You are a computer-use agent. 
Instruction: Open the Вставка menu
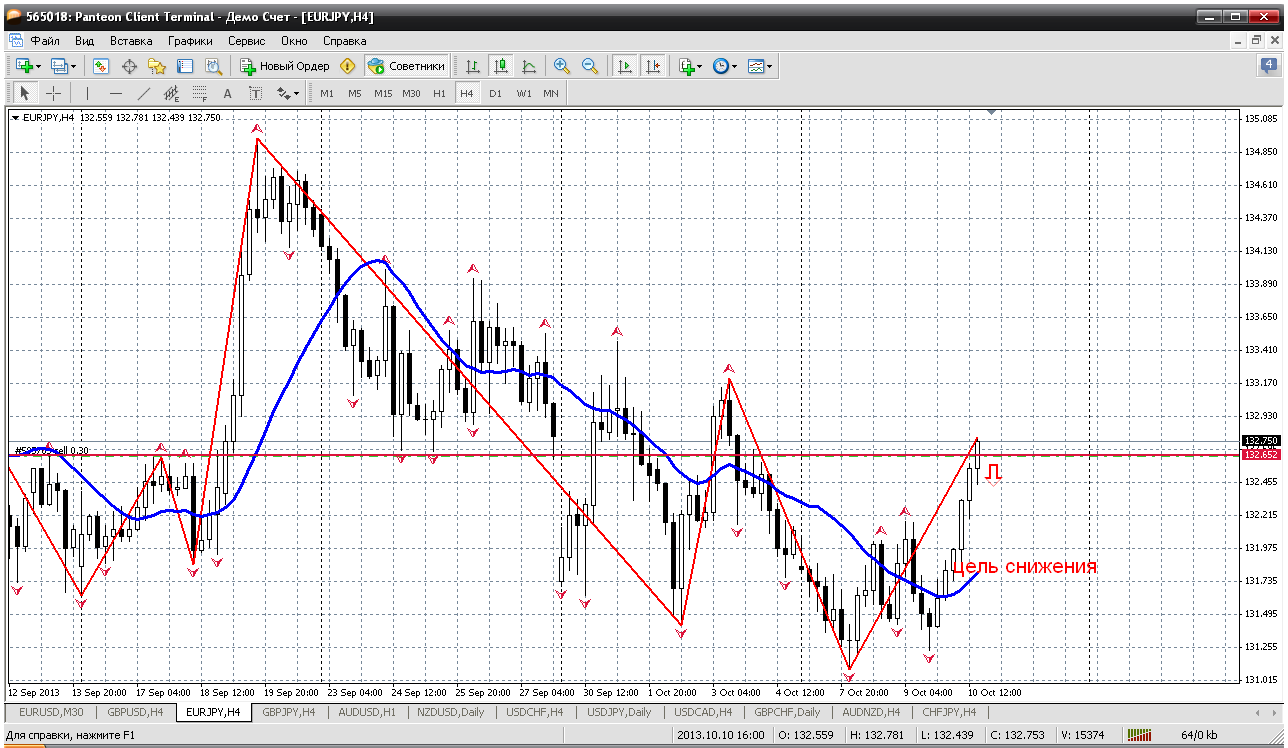click(131, 41)
